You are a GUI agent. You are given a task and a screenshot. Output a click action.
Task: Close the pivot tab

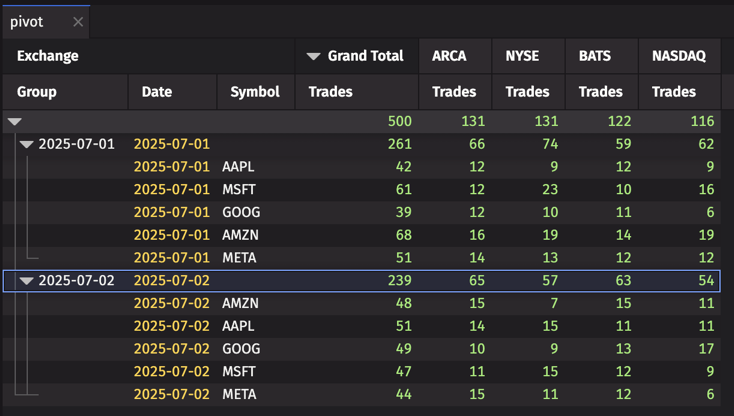coord(78,22)
